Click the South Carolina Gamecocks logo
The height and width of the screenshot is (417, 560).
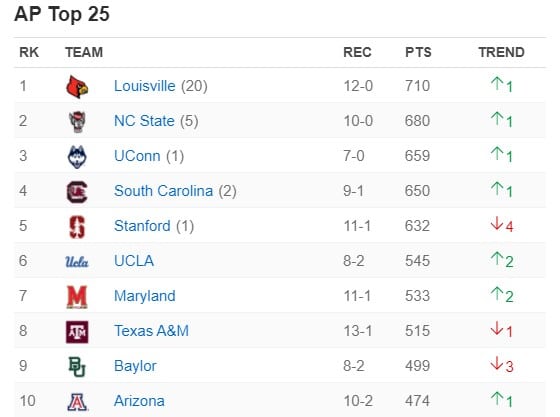click(77, 192)
